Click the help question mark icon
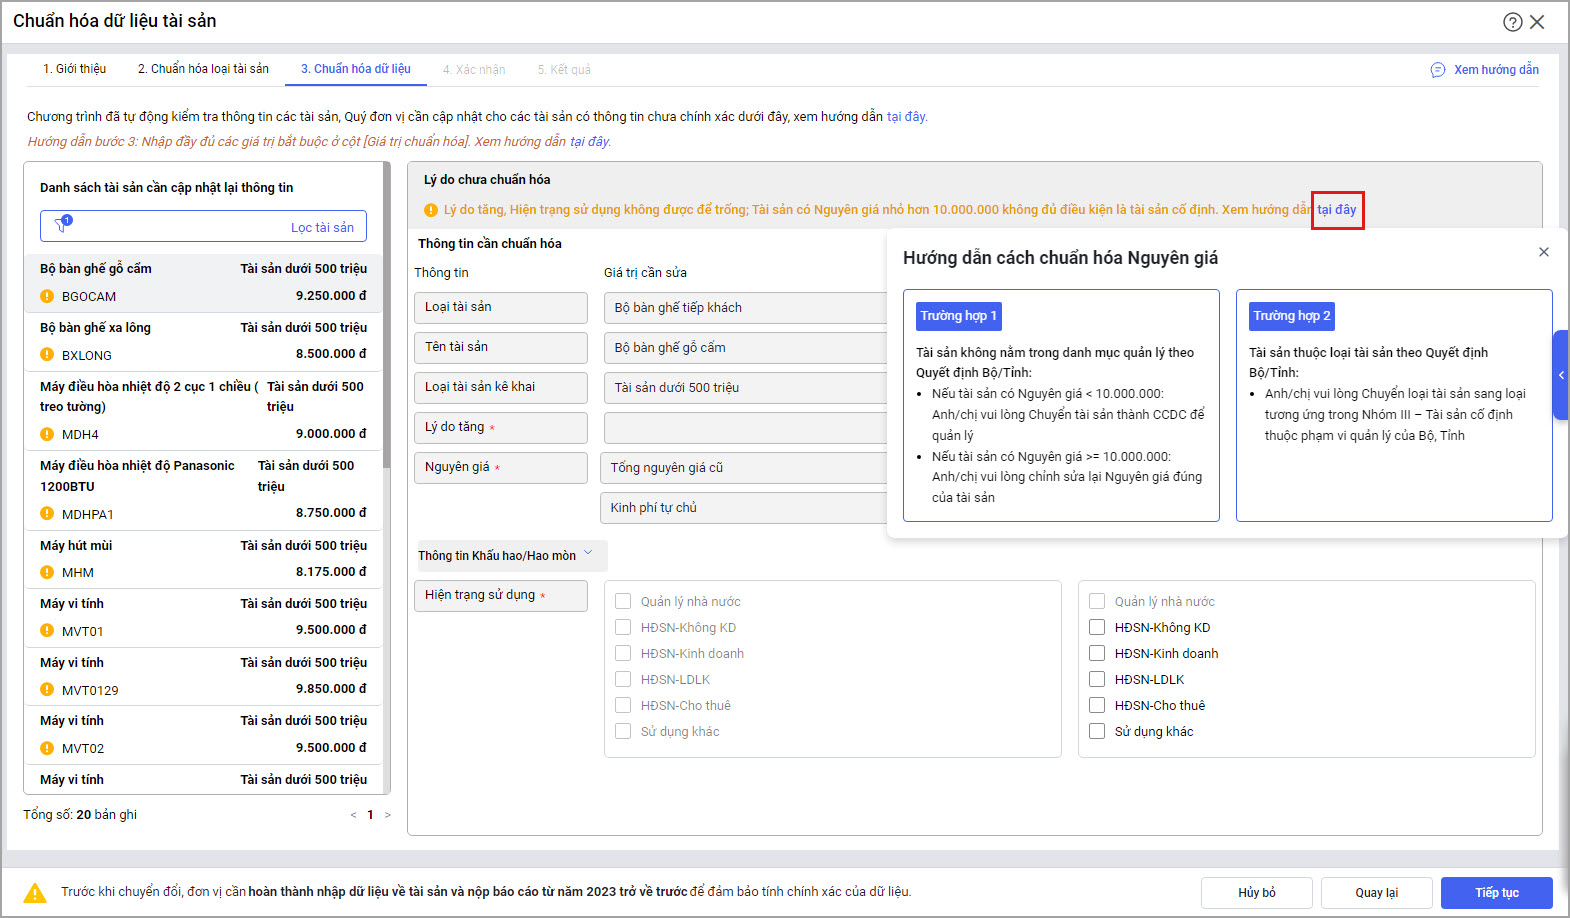 [x=1512, y=22]
